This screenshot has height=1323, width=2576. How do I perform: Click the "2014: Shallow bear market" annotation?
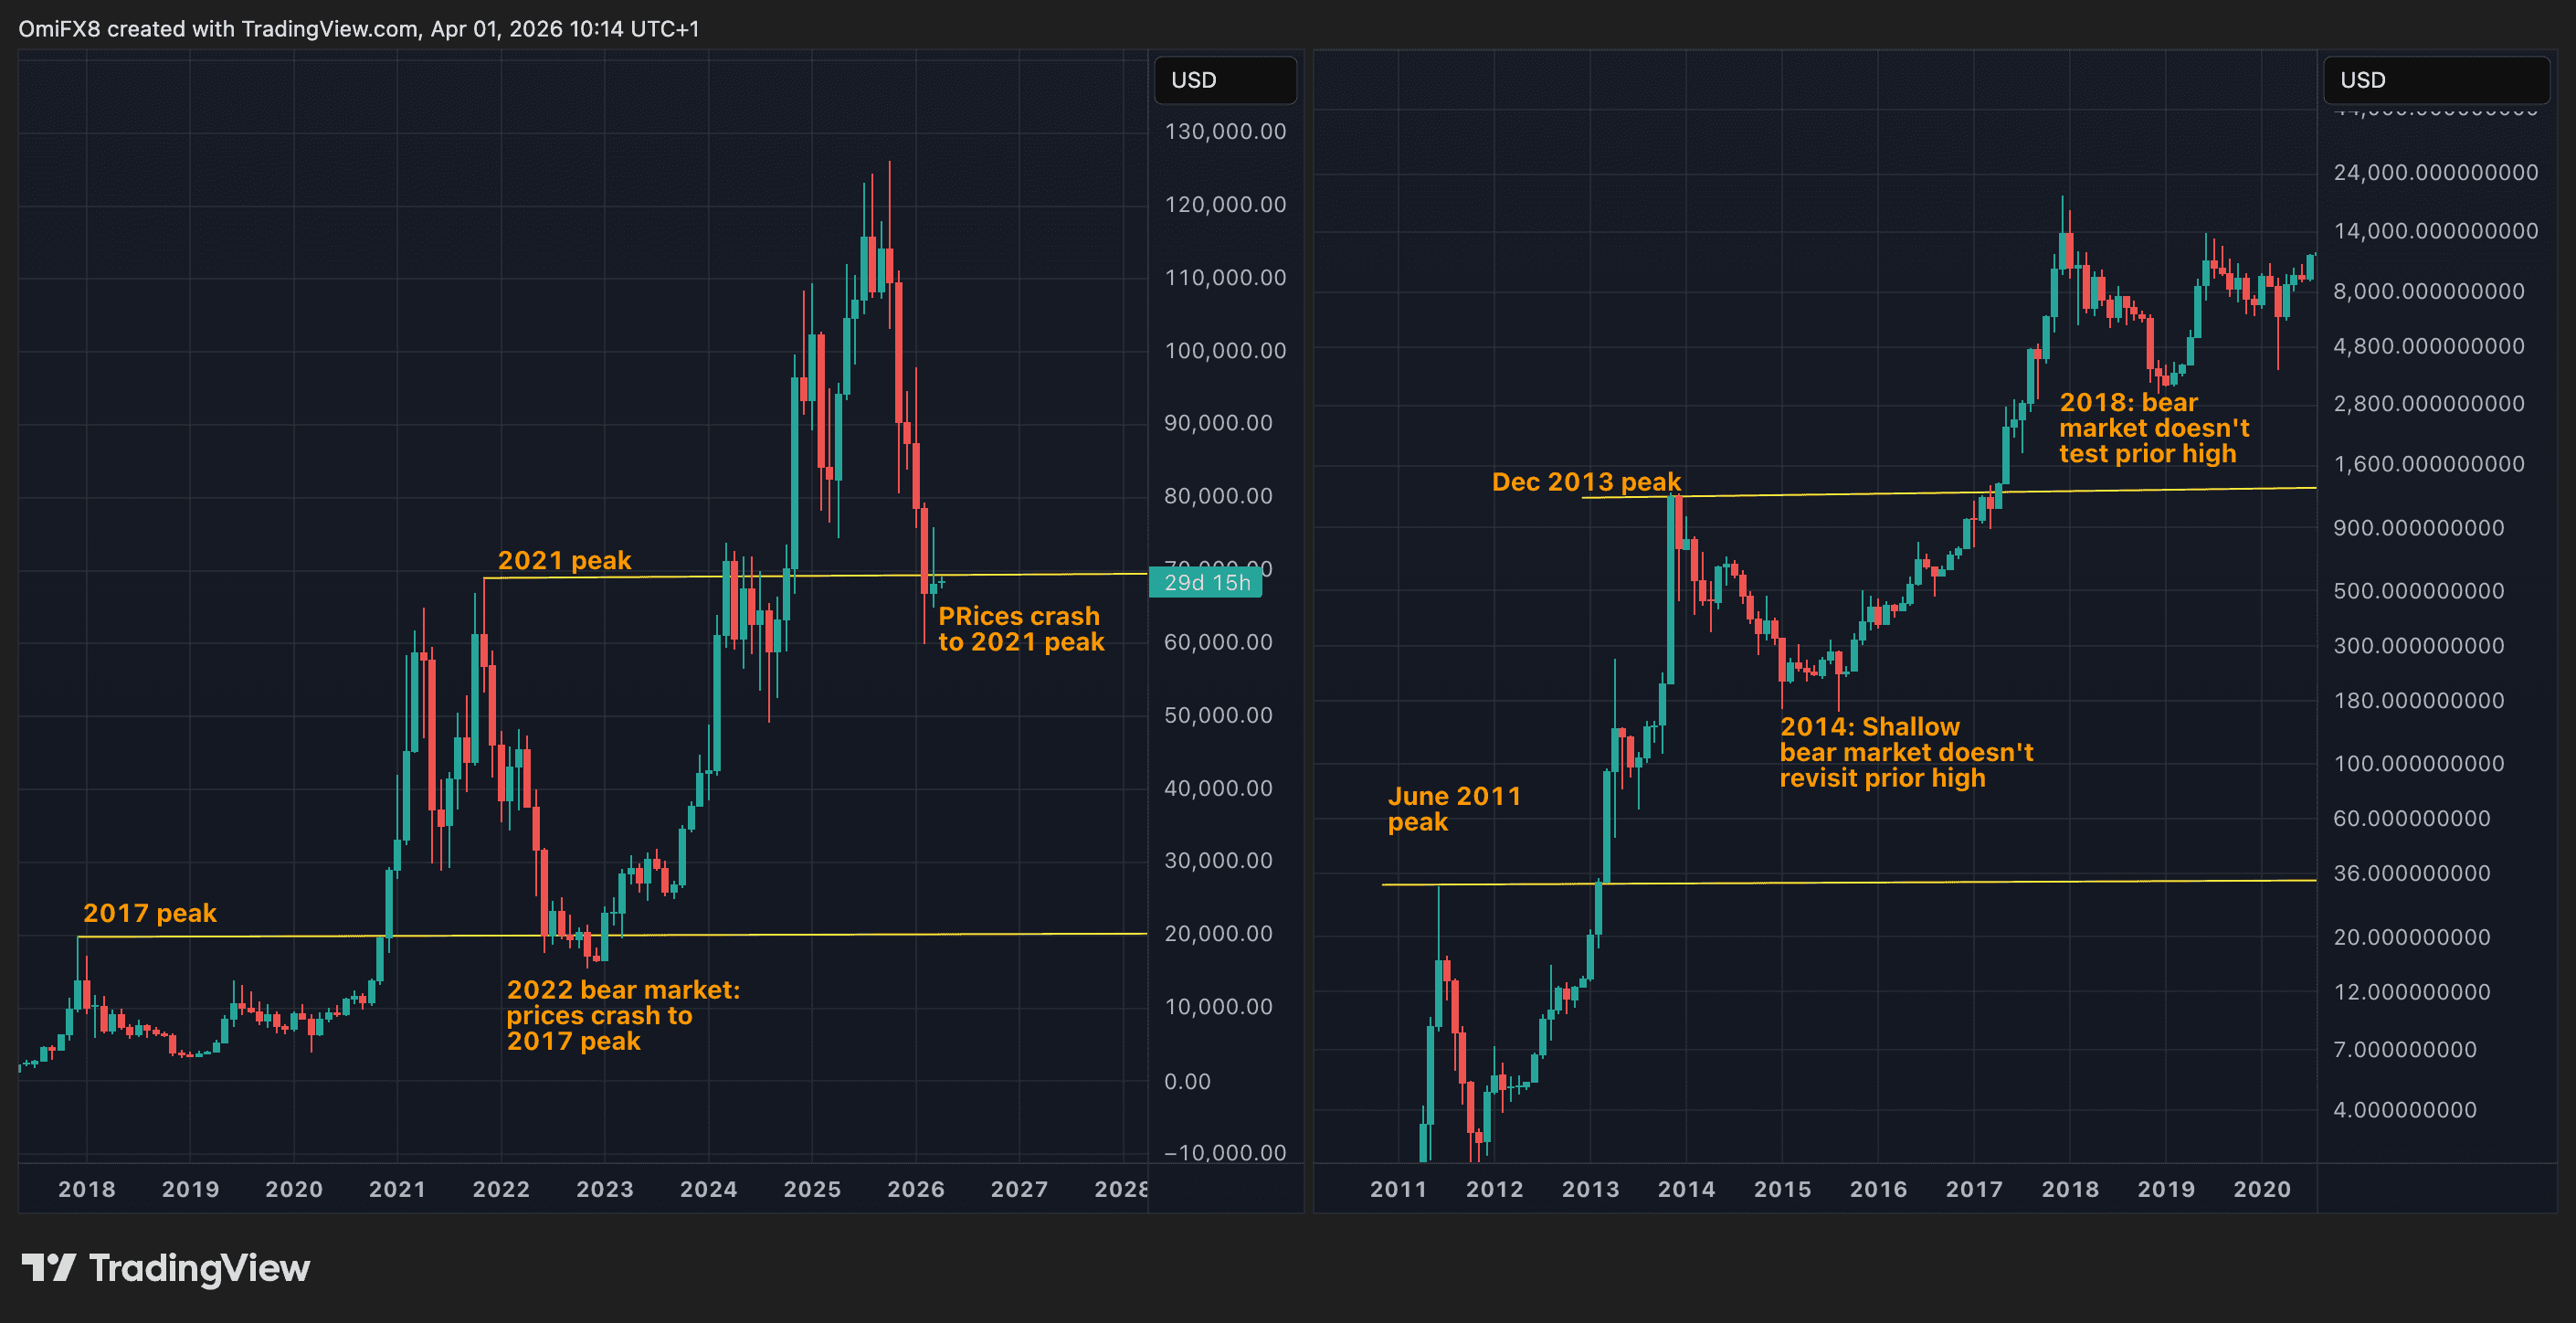[1905, 752]
